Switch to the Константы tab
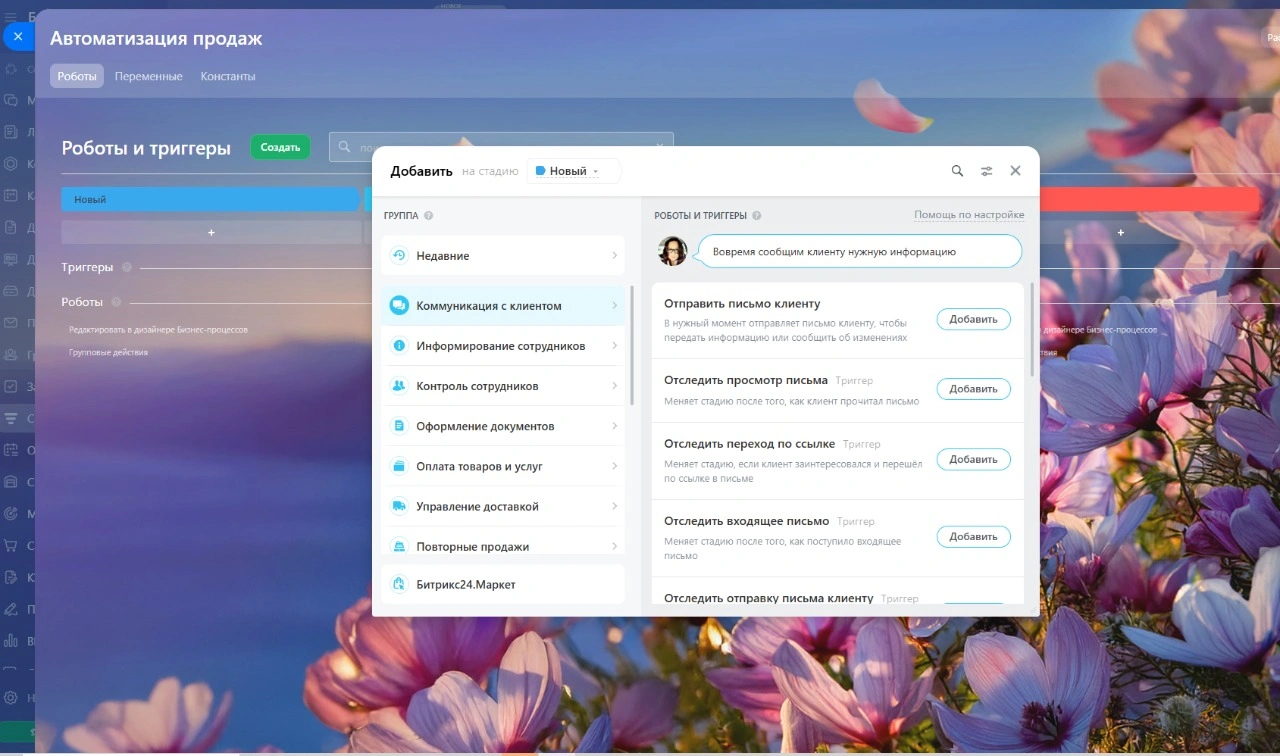The image size is (1280, 756). [x=228, y=76]
